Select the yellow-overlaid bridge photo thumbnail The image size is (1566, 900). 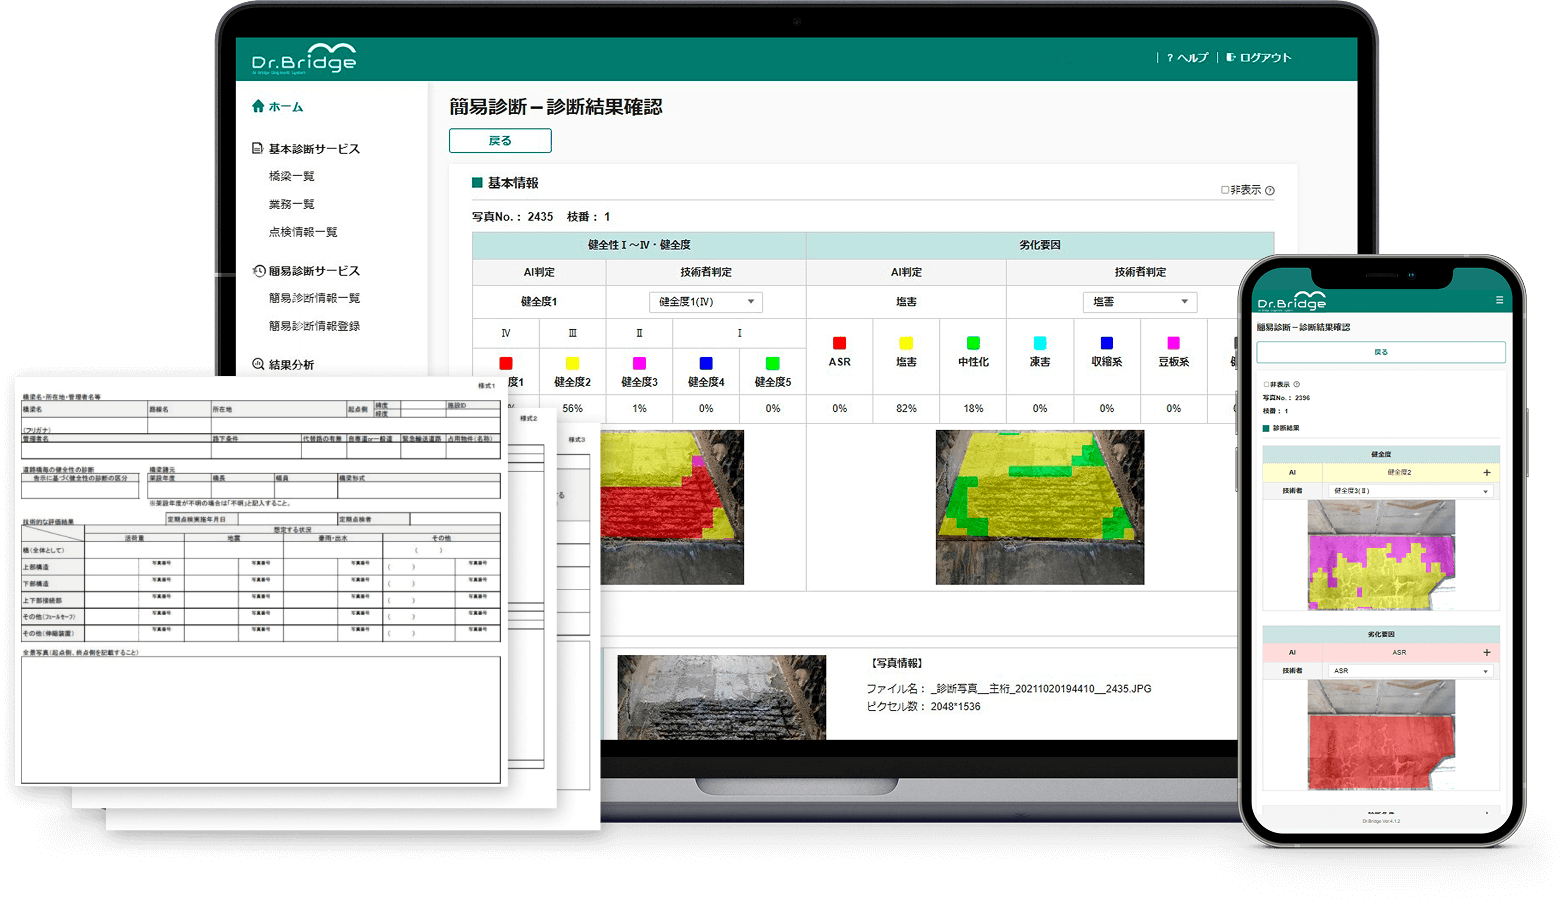1040,506
